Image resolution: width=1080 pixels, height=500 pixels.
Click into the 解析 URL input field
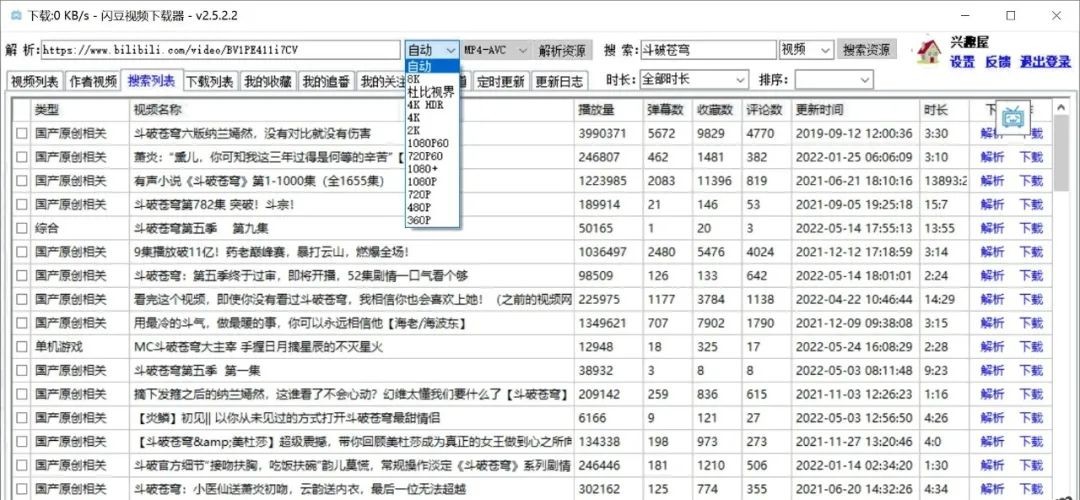[x=220, y=50]
